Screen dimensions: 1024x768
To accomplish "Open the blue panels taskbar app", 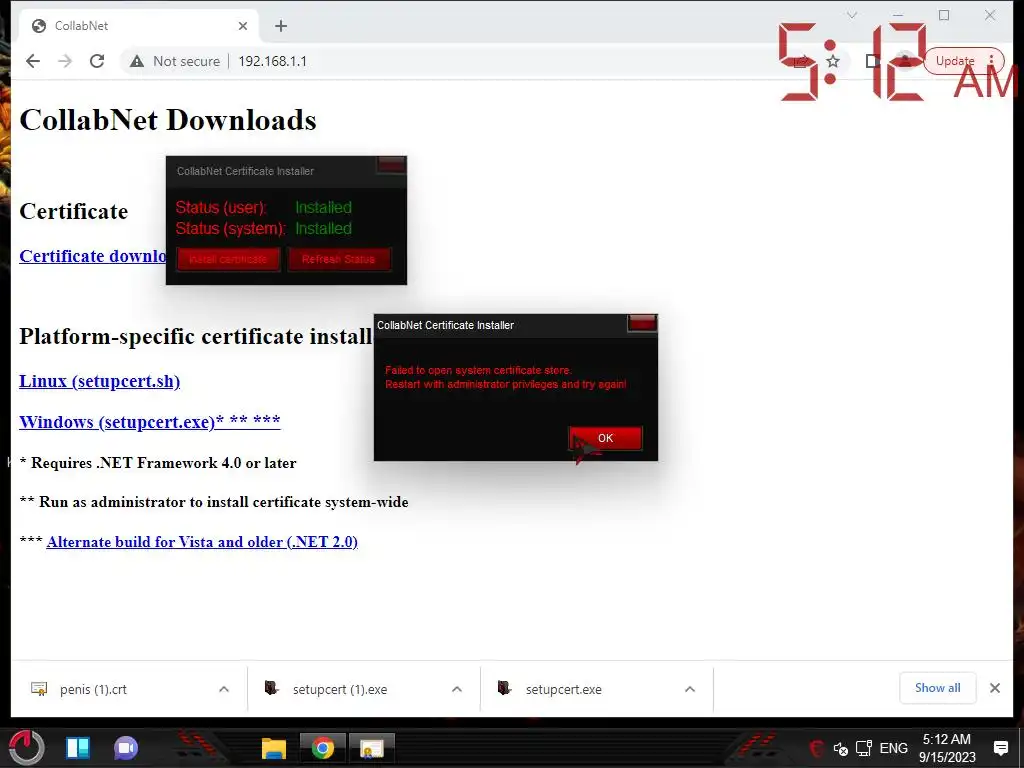I will point(78,748).
